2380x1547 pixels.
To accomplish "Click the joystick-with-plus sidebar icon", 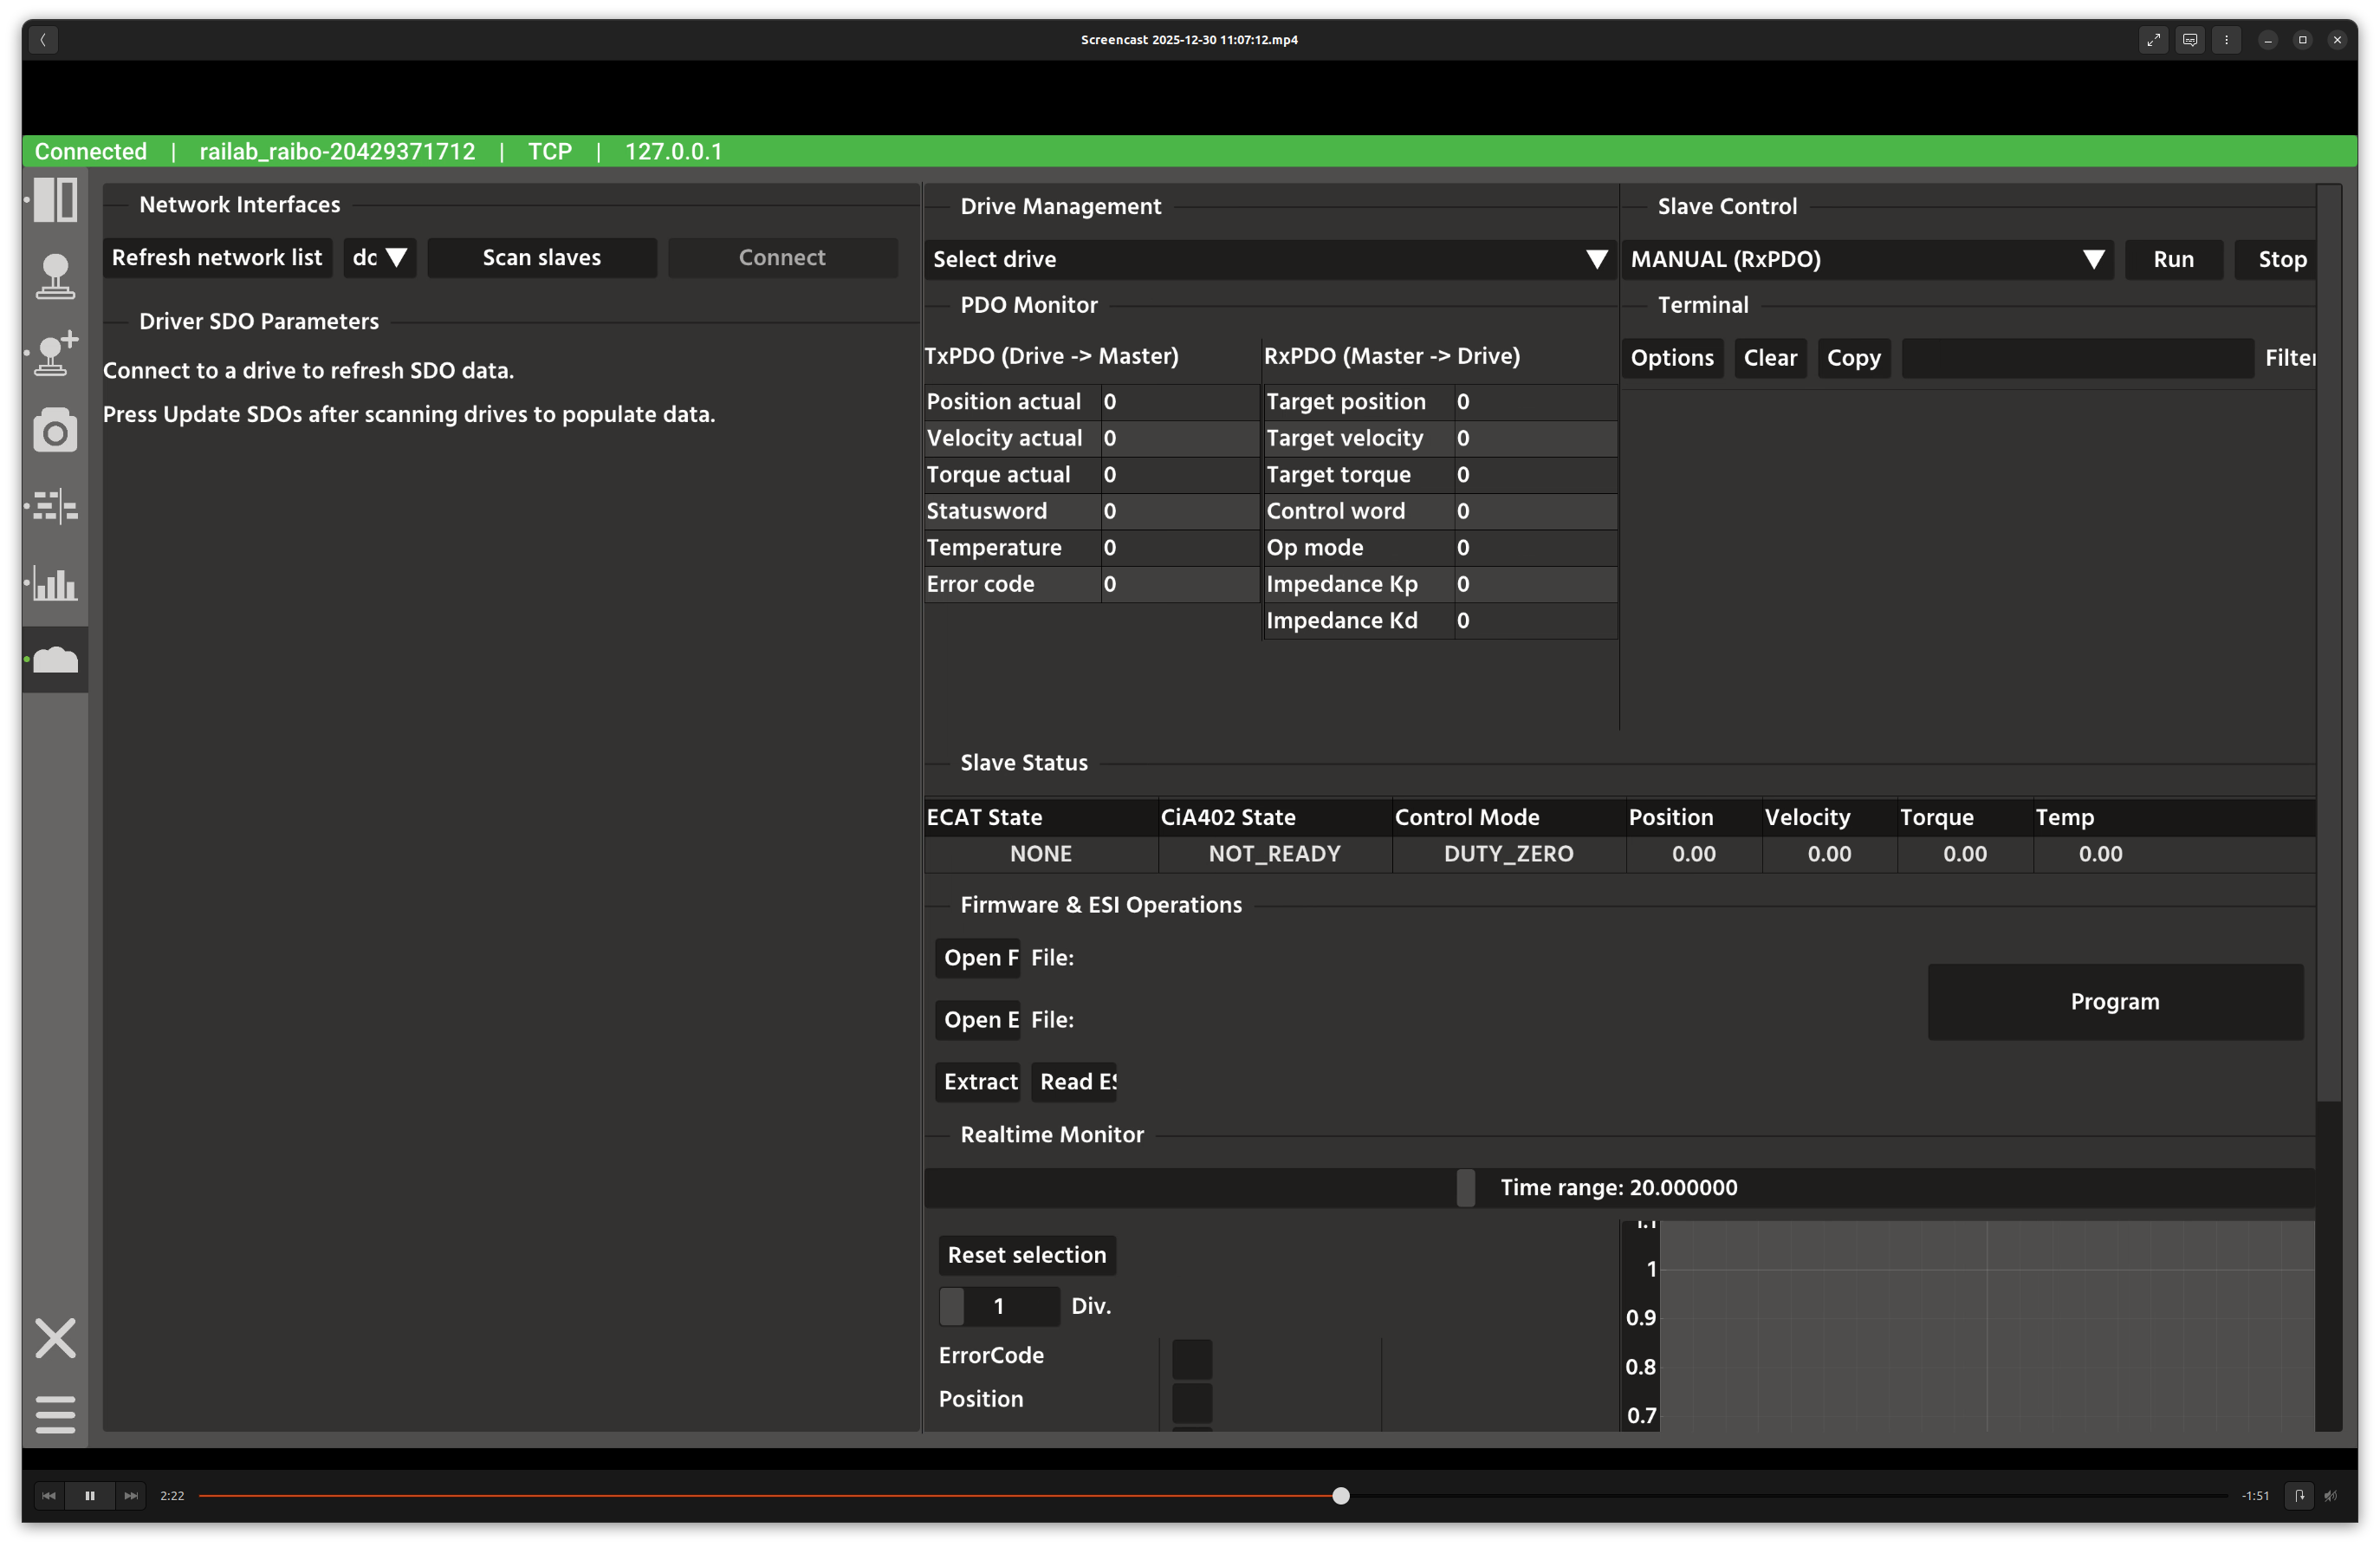I will tap(55, 353).
